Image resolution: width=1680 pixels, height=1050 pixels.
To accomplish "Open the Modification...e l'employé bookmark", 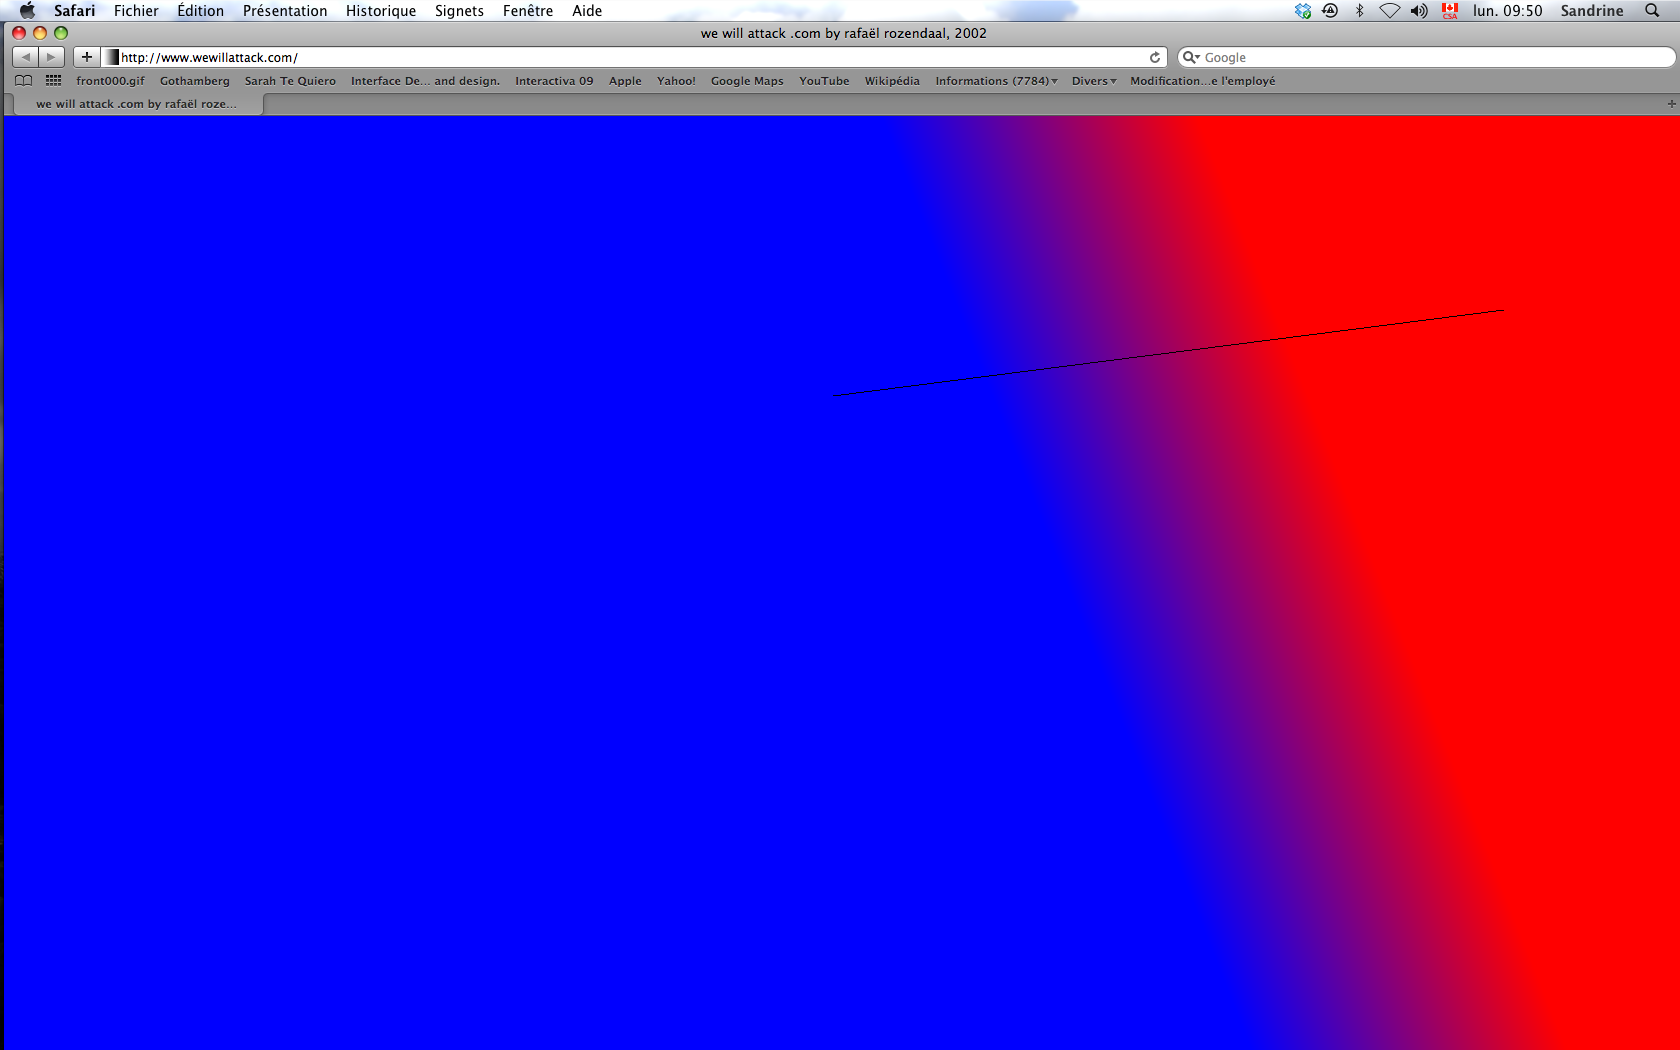I will (x=1203, y=81).
